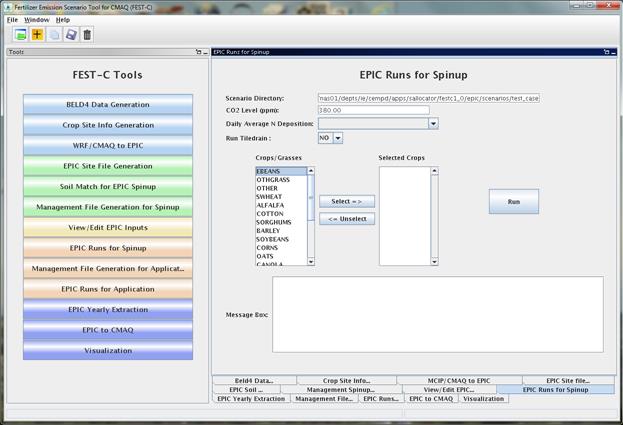Open BELD4 Data Generation tool

108,104
